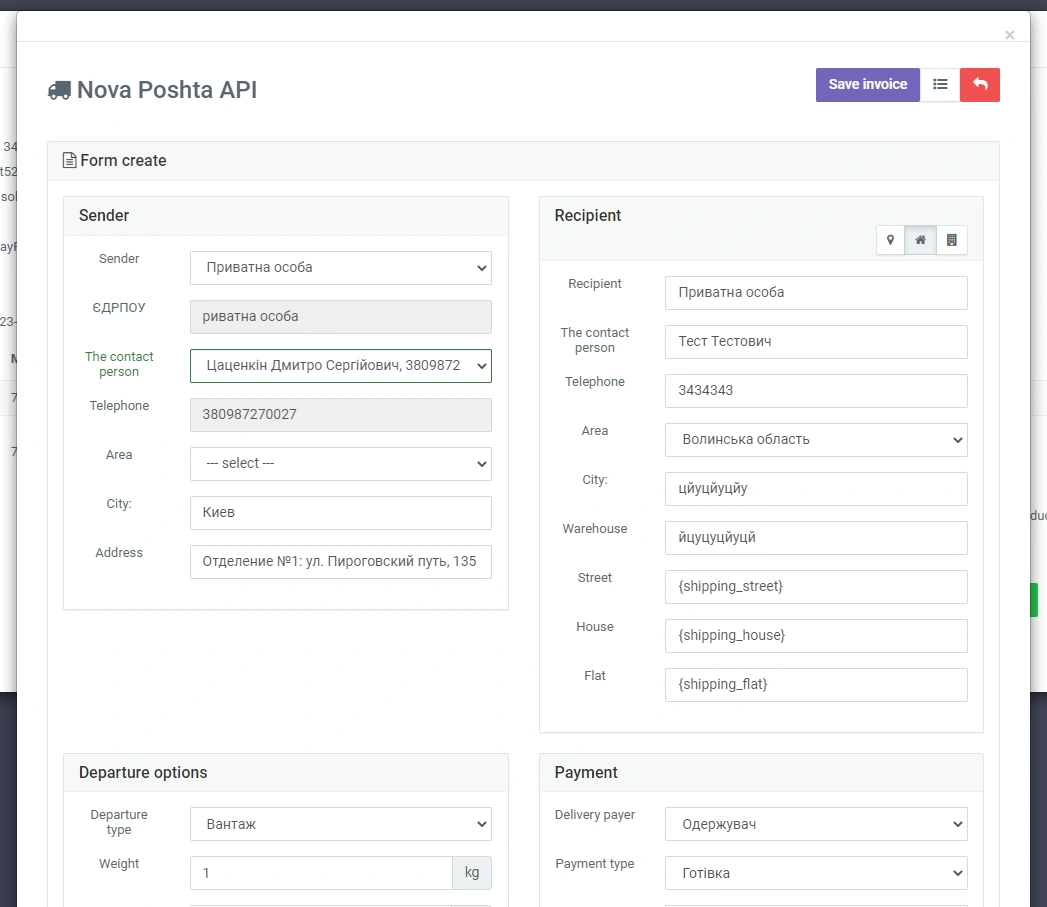Select the map pin icon in Recipient
The width and height of the screenshot is (1047, 907).
tap(890, 240)
